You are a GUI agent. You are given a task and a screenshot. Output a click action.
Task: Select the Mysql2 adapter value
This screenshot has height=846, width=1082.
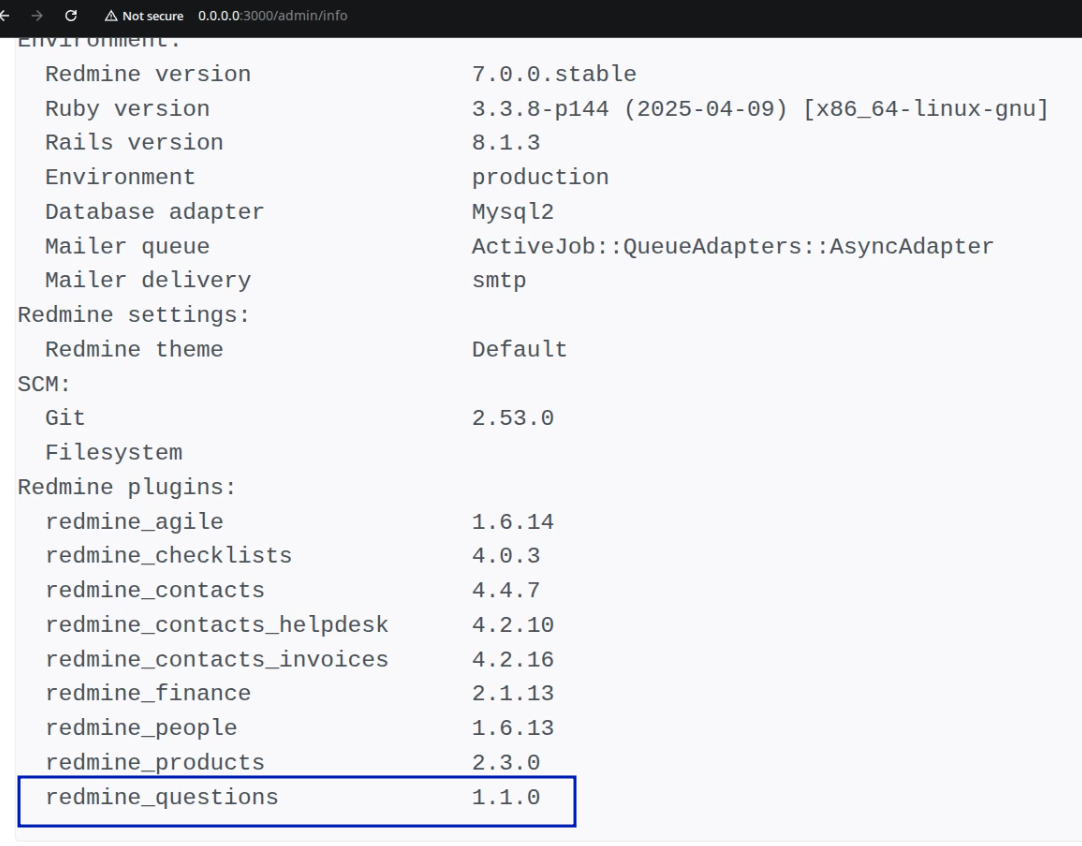(x=513, y=212)
